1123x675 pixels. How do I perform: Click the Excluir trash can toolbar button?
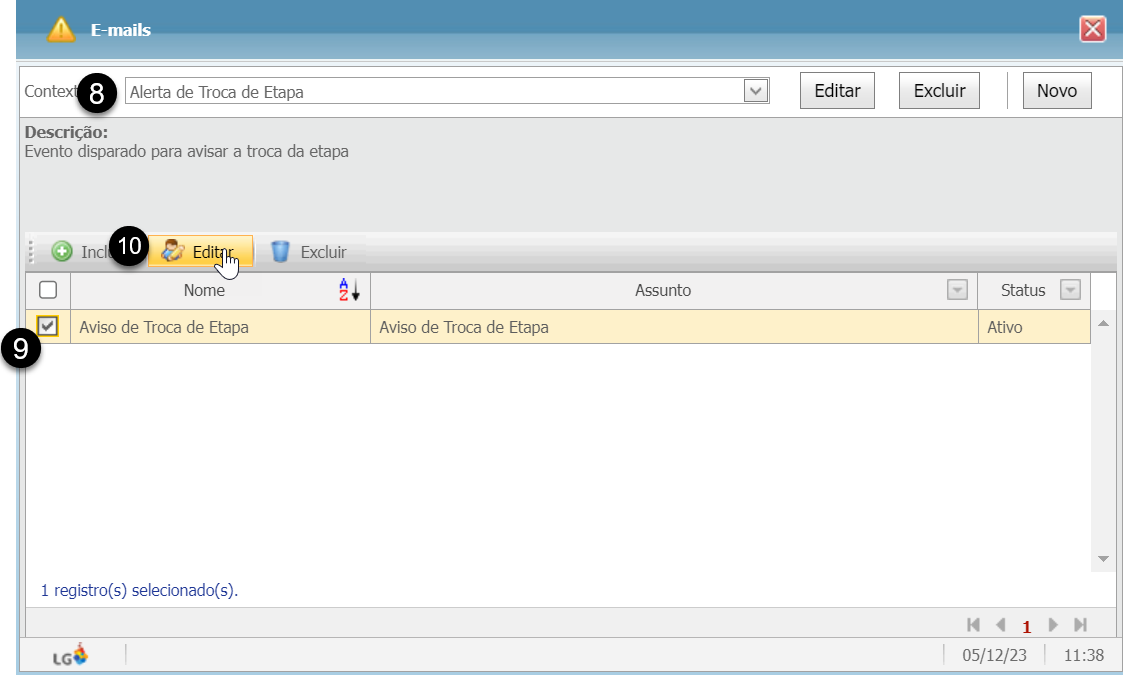point(308,252)
